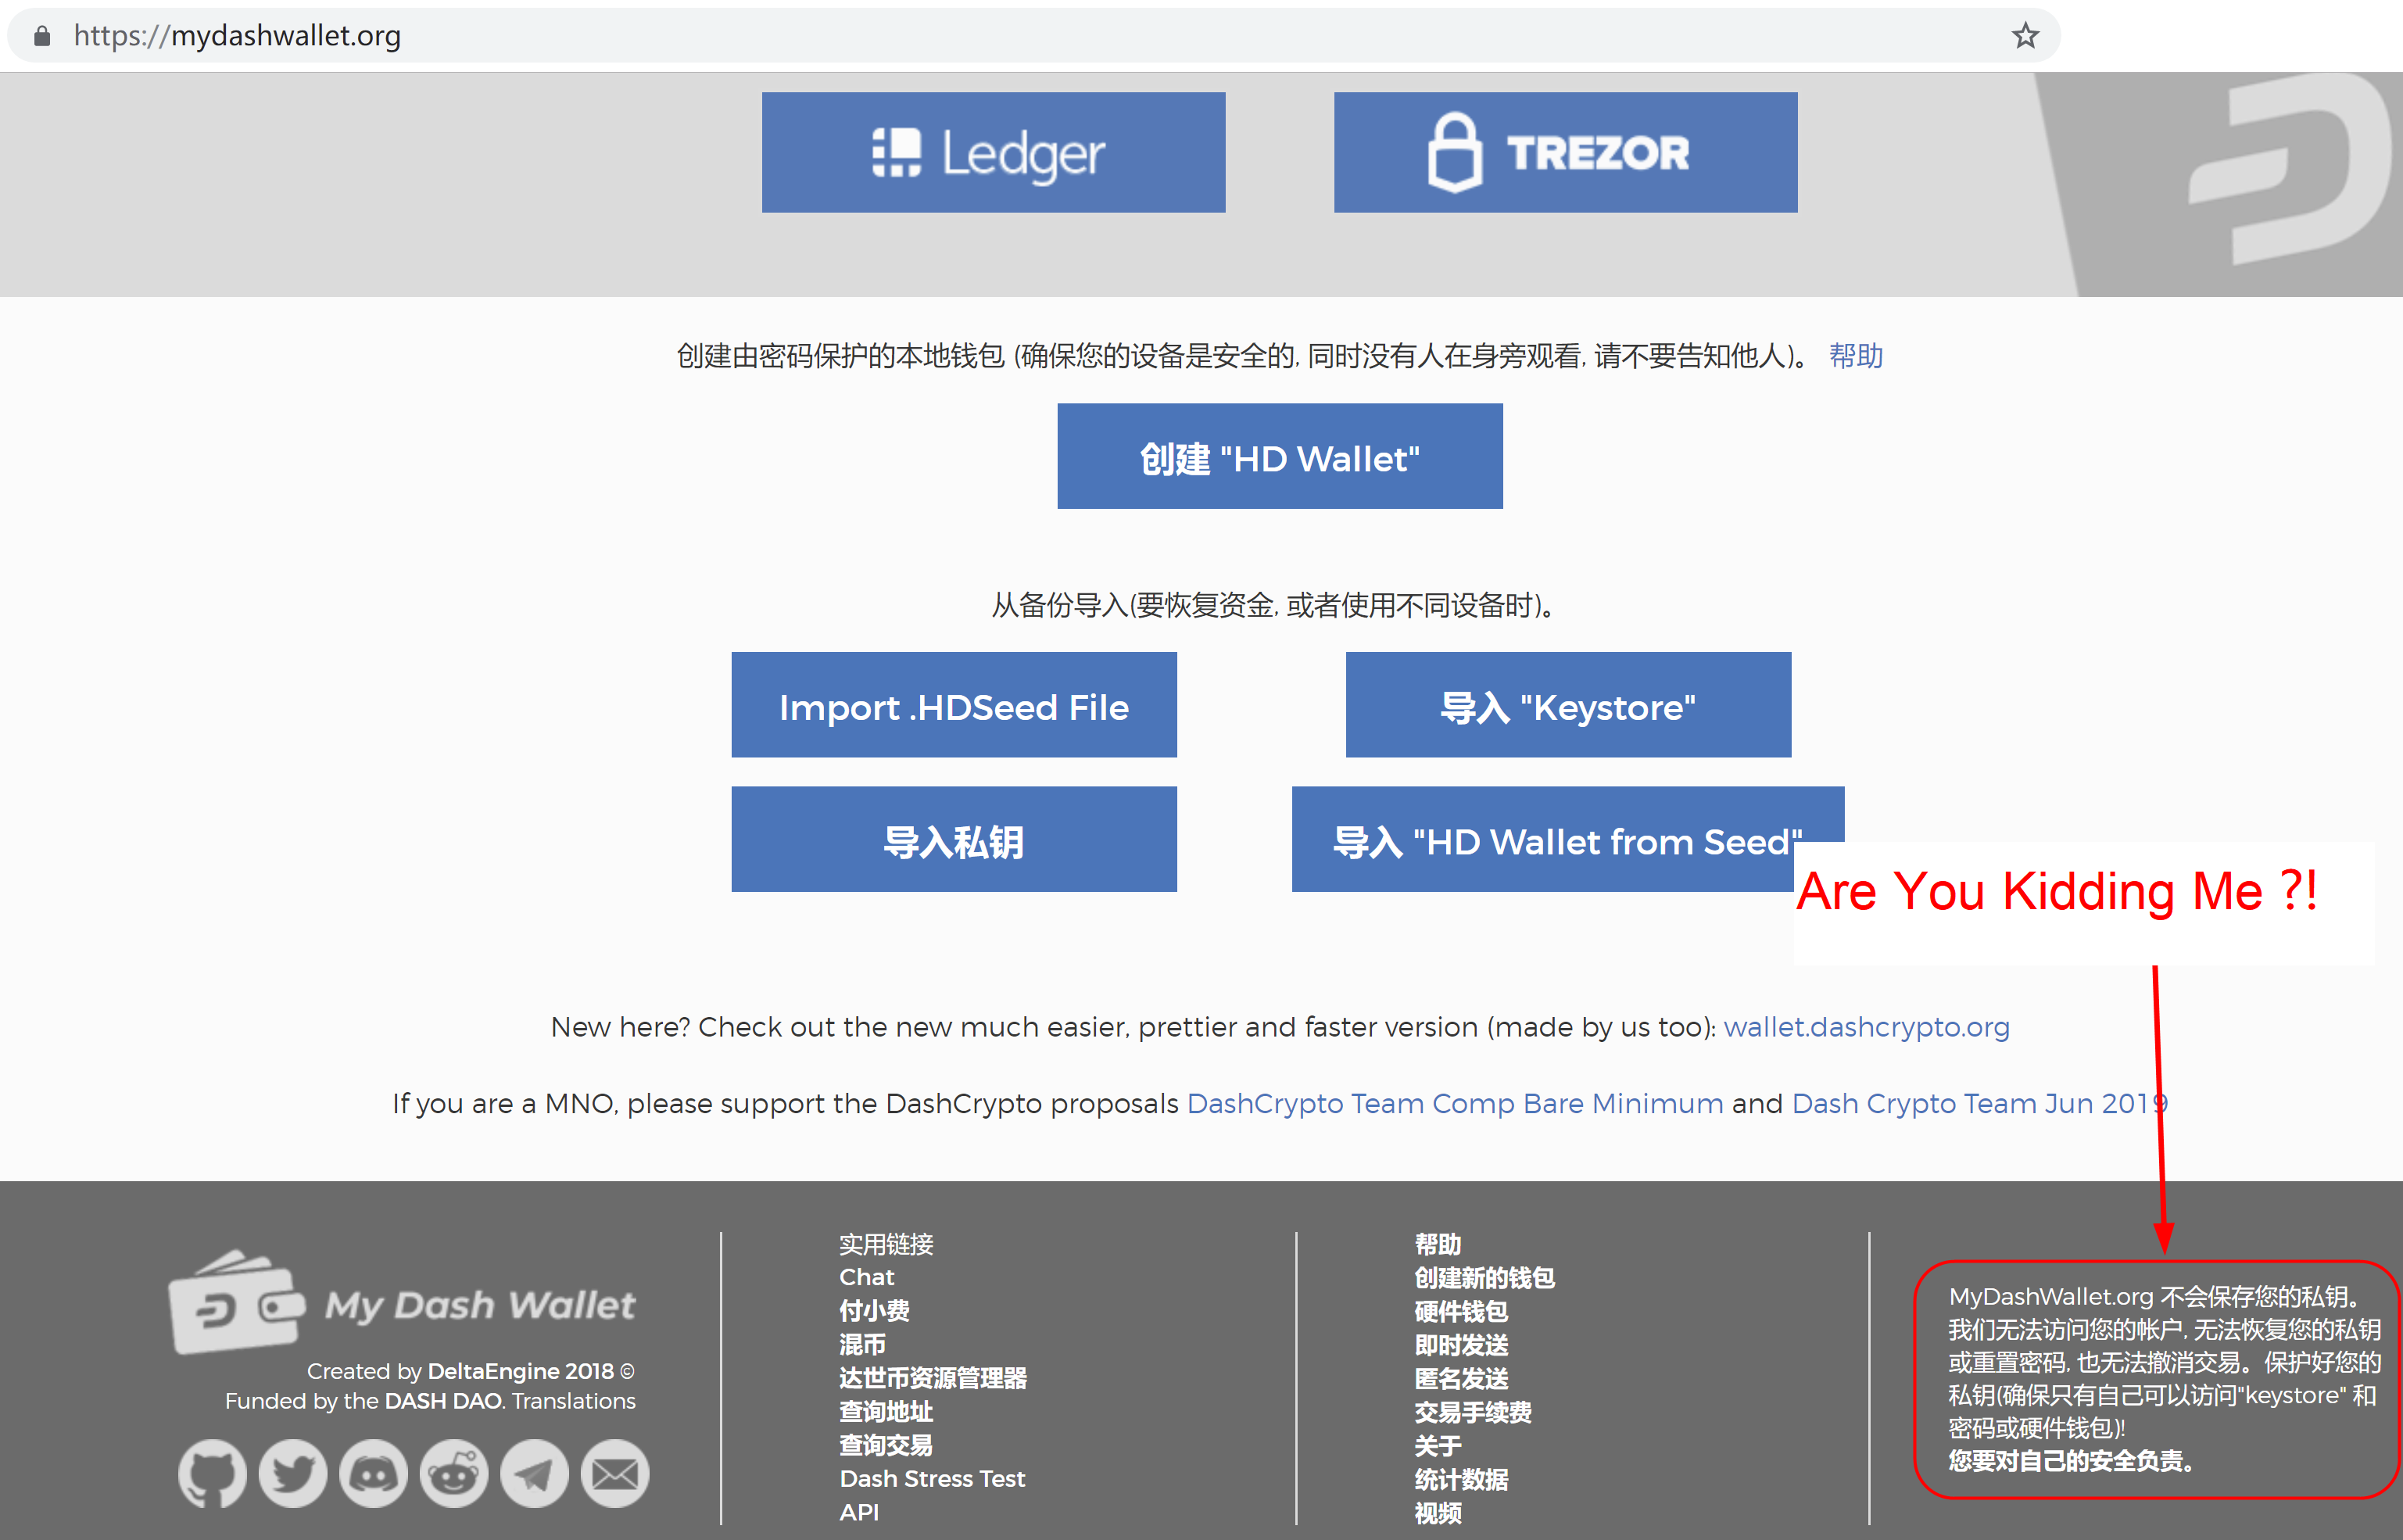Open the email envelope icon in footer
This screenshot has width=2403, height=1540.
coord(615,1473)
